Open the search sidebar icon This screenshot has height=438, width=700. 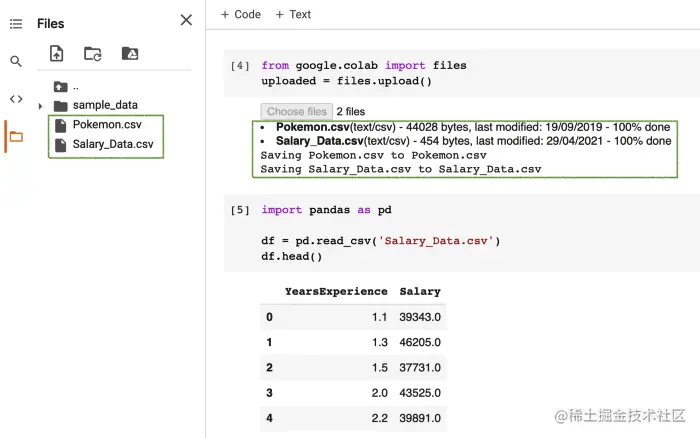pos(15,61)
